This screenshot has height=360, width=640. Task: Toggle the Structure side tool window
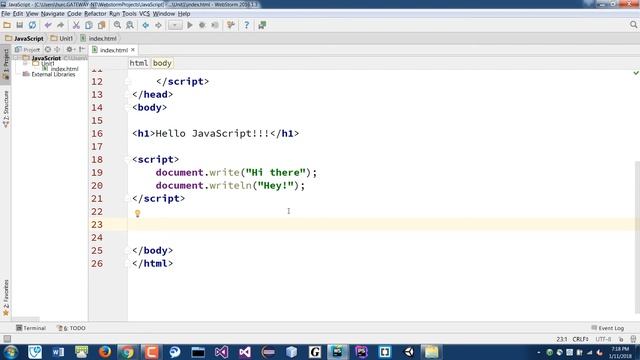point(6,109)
